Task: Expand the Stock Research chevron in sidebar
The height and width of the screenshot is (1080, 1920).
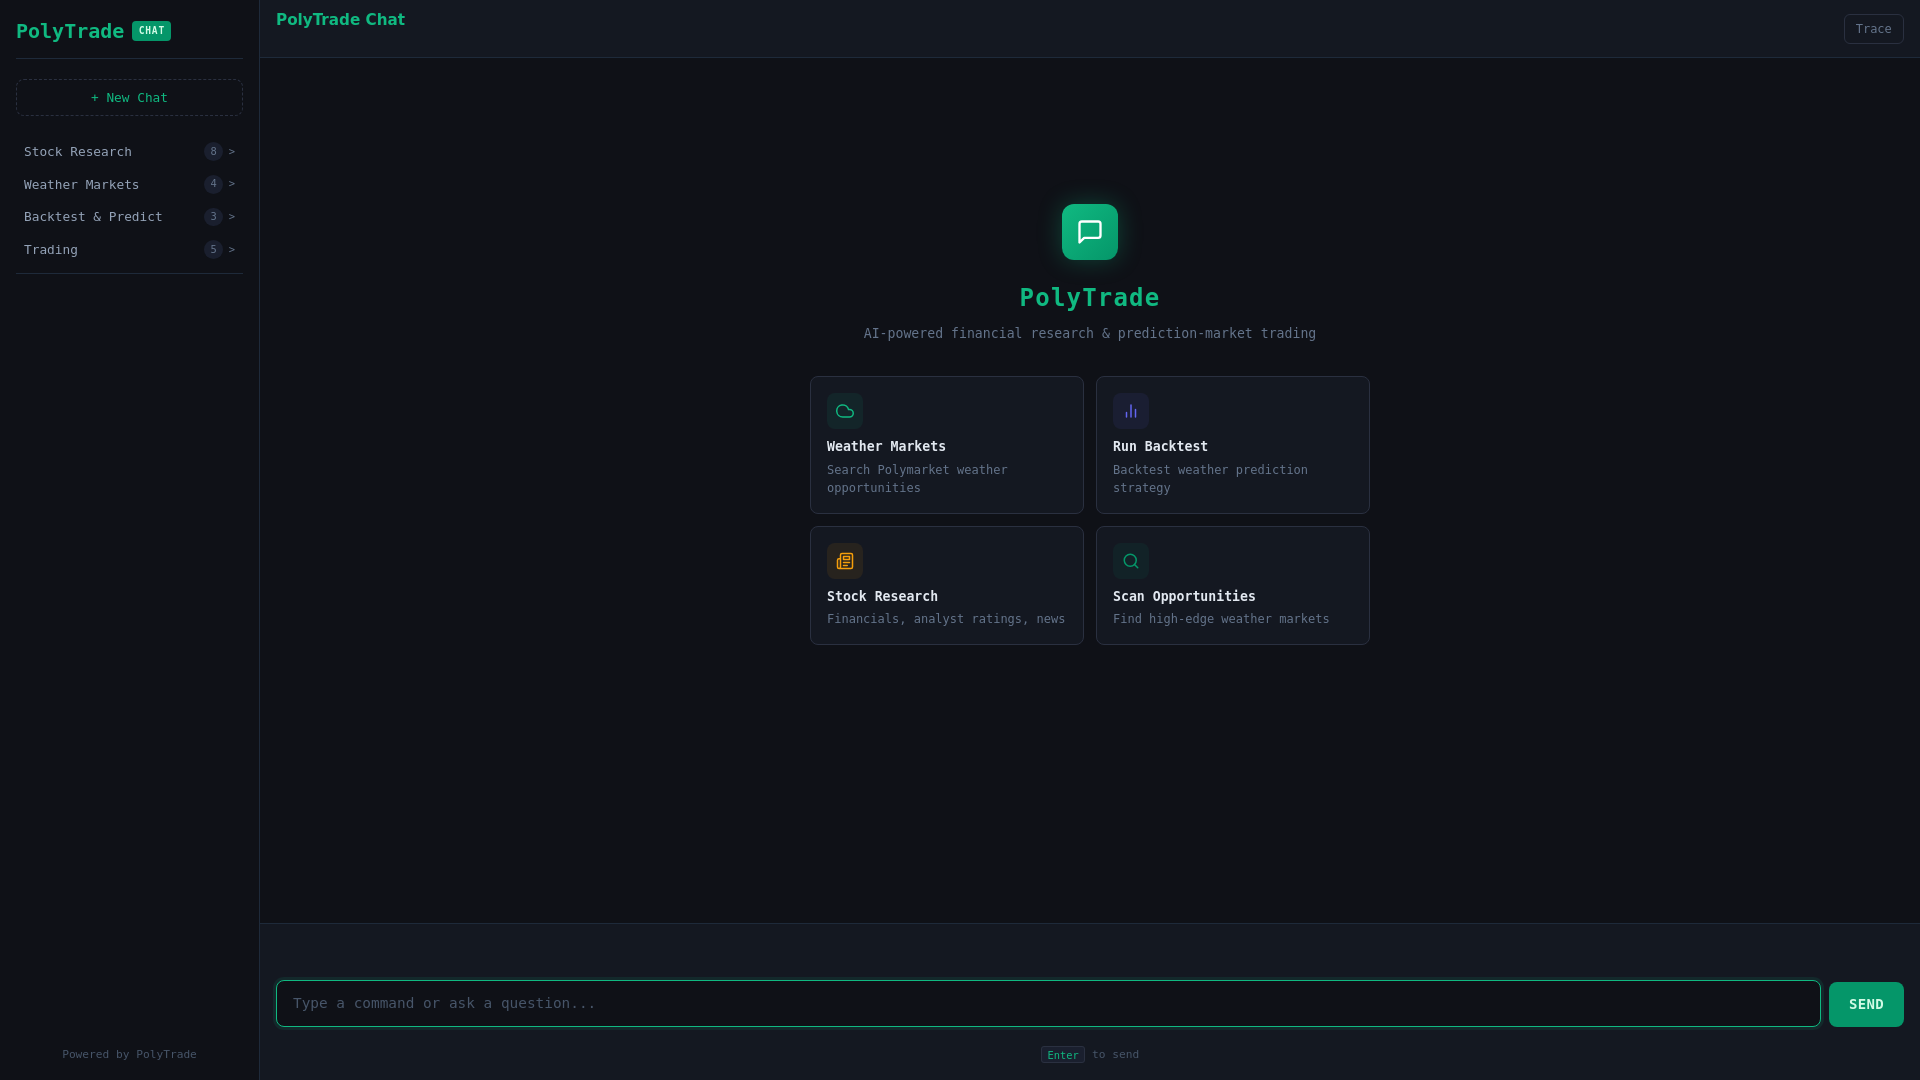Action: [x=232, y=152]
